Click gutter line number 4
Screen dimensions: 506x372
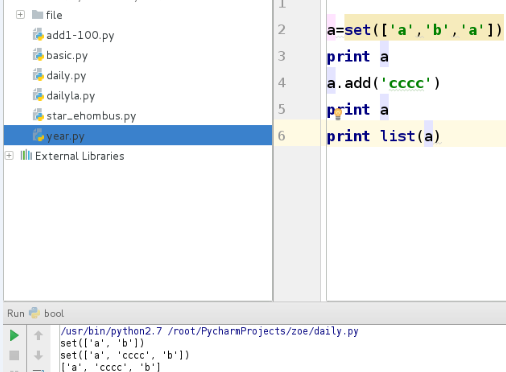282,82
